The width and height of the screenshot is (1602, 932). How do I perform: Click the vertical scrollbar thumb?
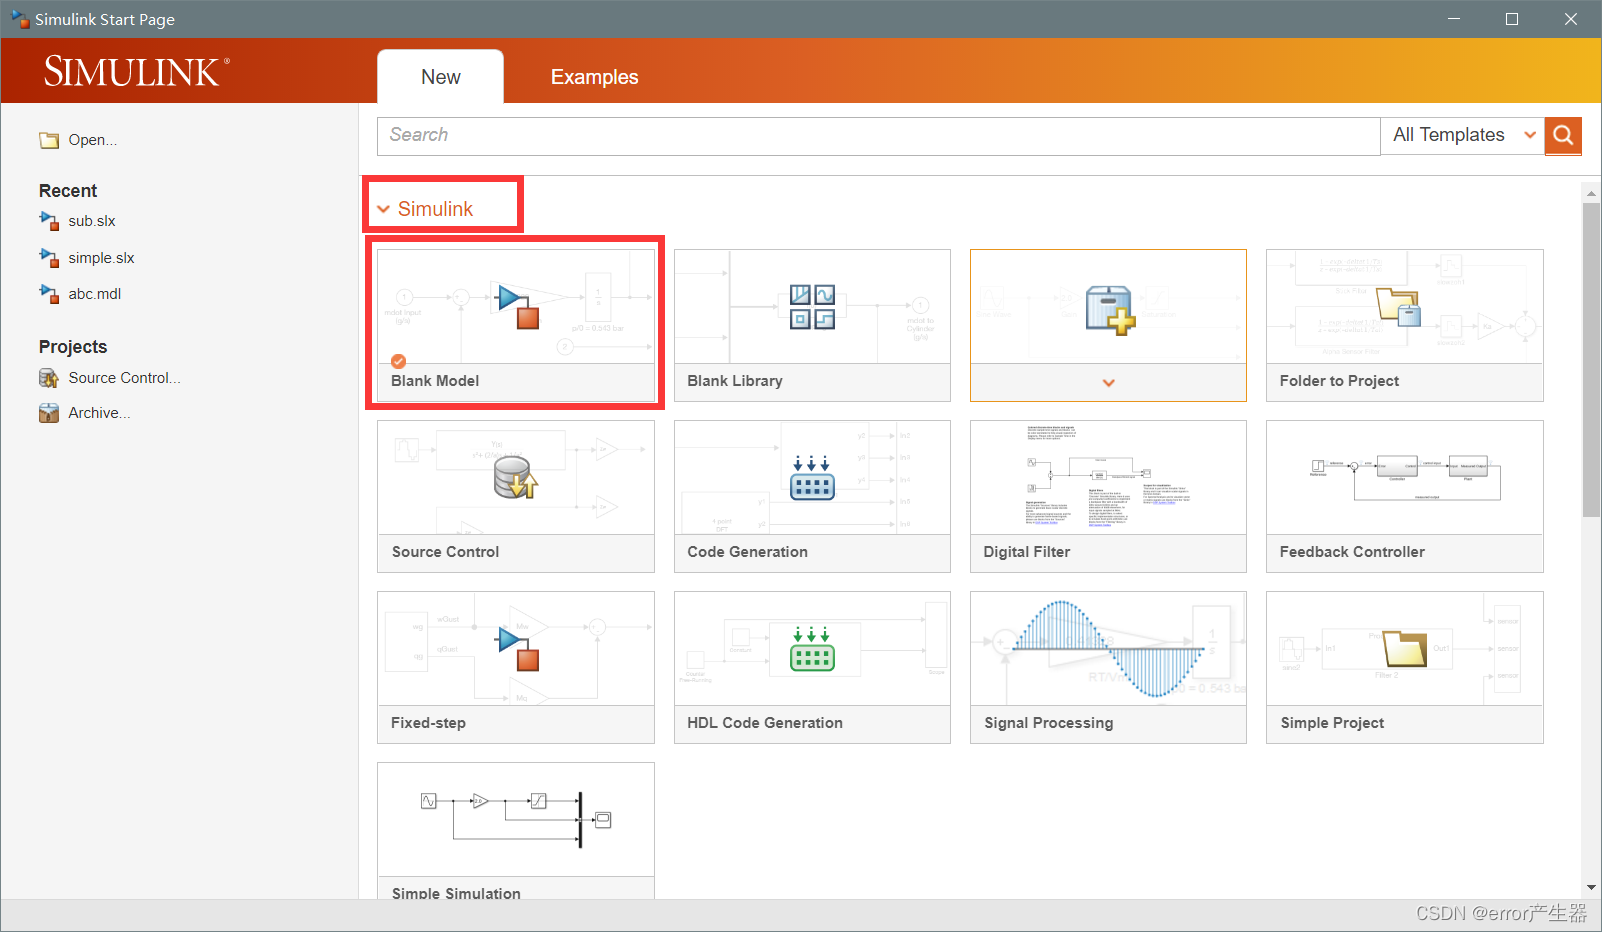pos(1591,360)
